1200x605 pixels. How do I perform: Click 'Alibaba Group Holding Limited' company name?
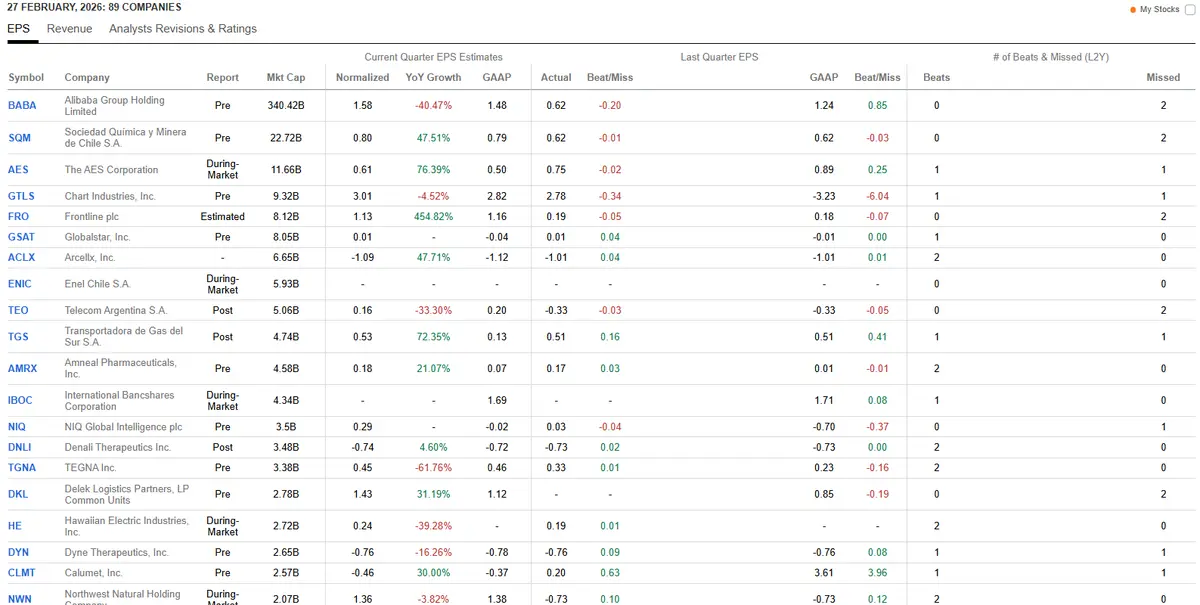click(114, 105)
